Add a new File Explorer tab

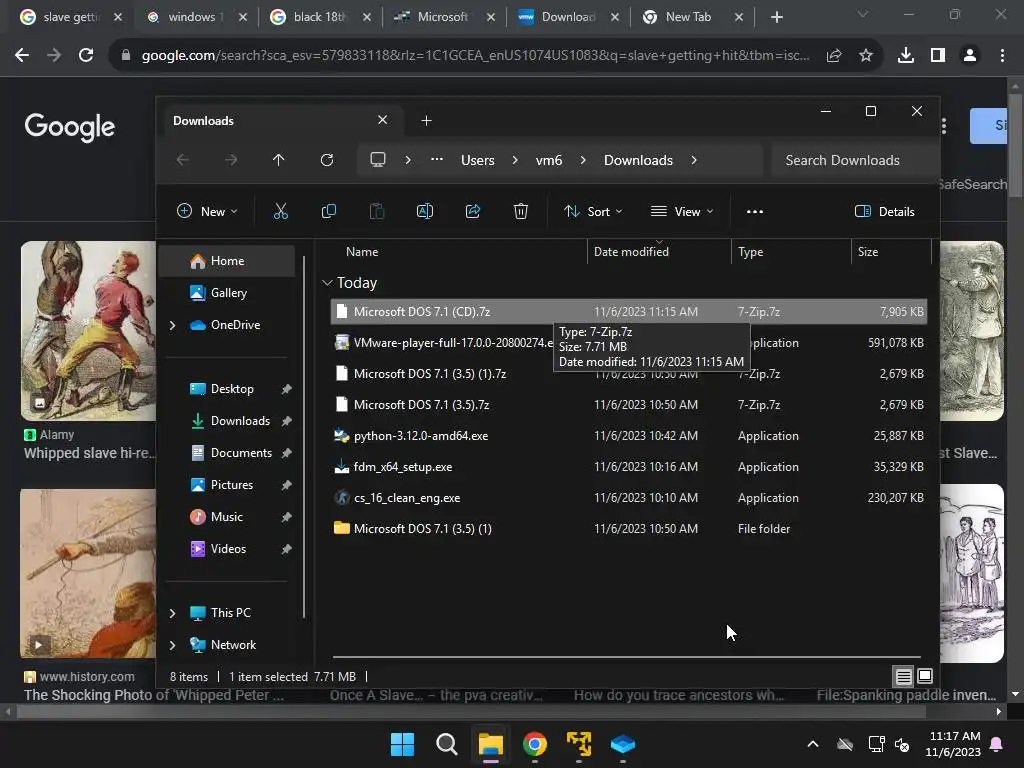426,120
